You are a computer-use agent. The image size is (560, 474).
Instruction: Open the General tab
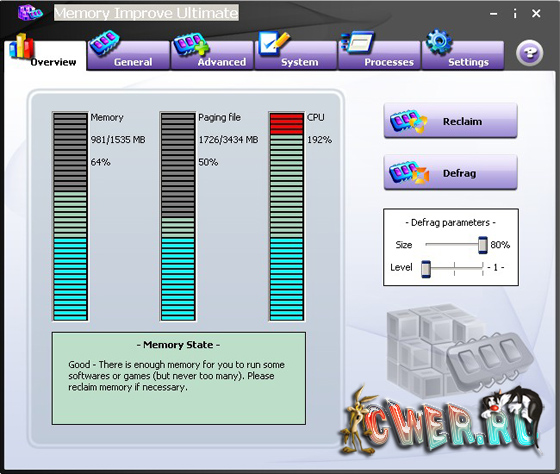click(128, 56)
